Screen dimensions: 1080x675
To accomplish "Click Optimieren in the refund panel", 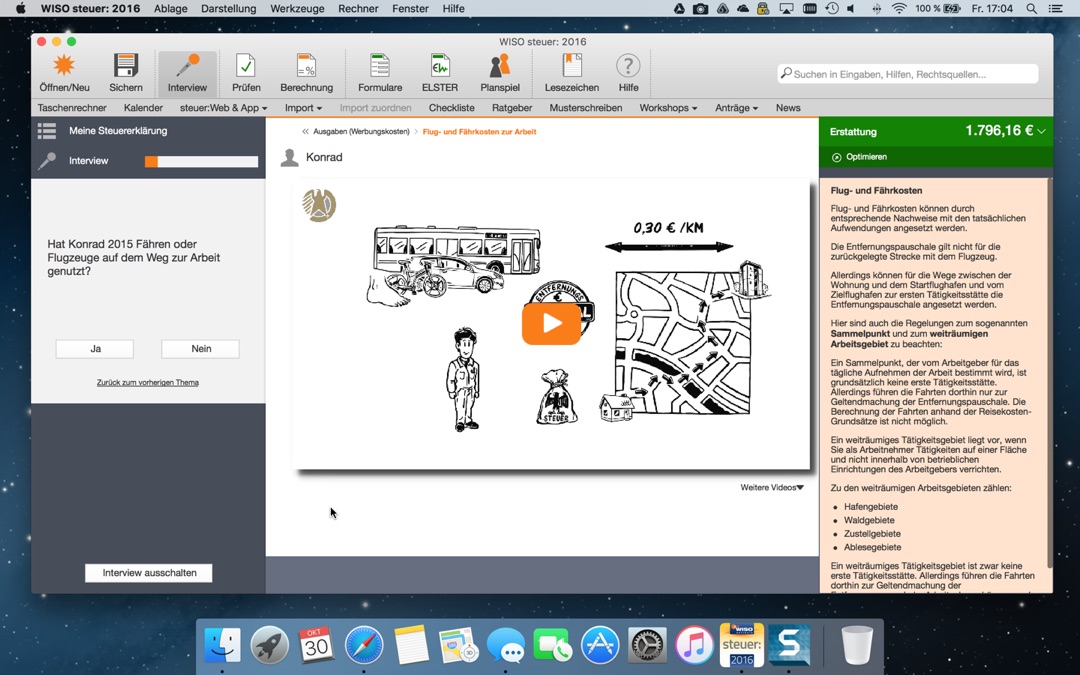I will (866, 157).
